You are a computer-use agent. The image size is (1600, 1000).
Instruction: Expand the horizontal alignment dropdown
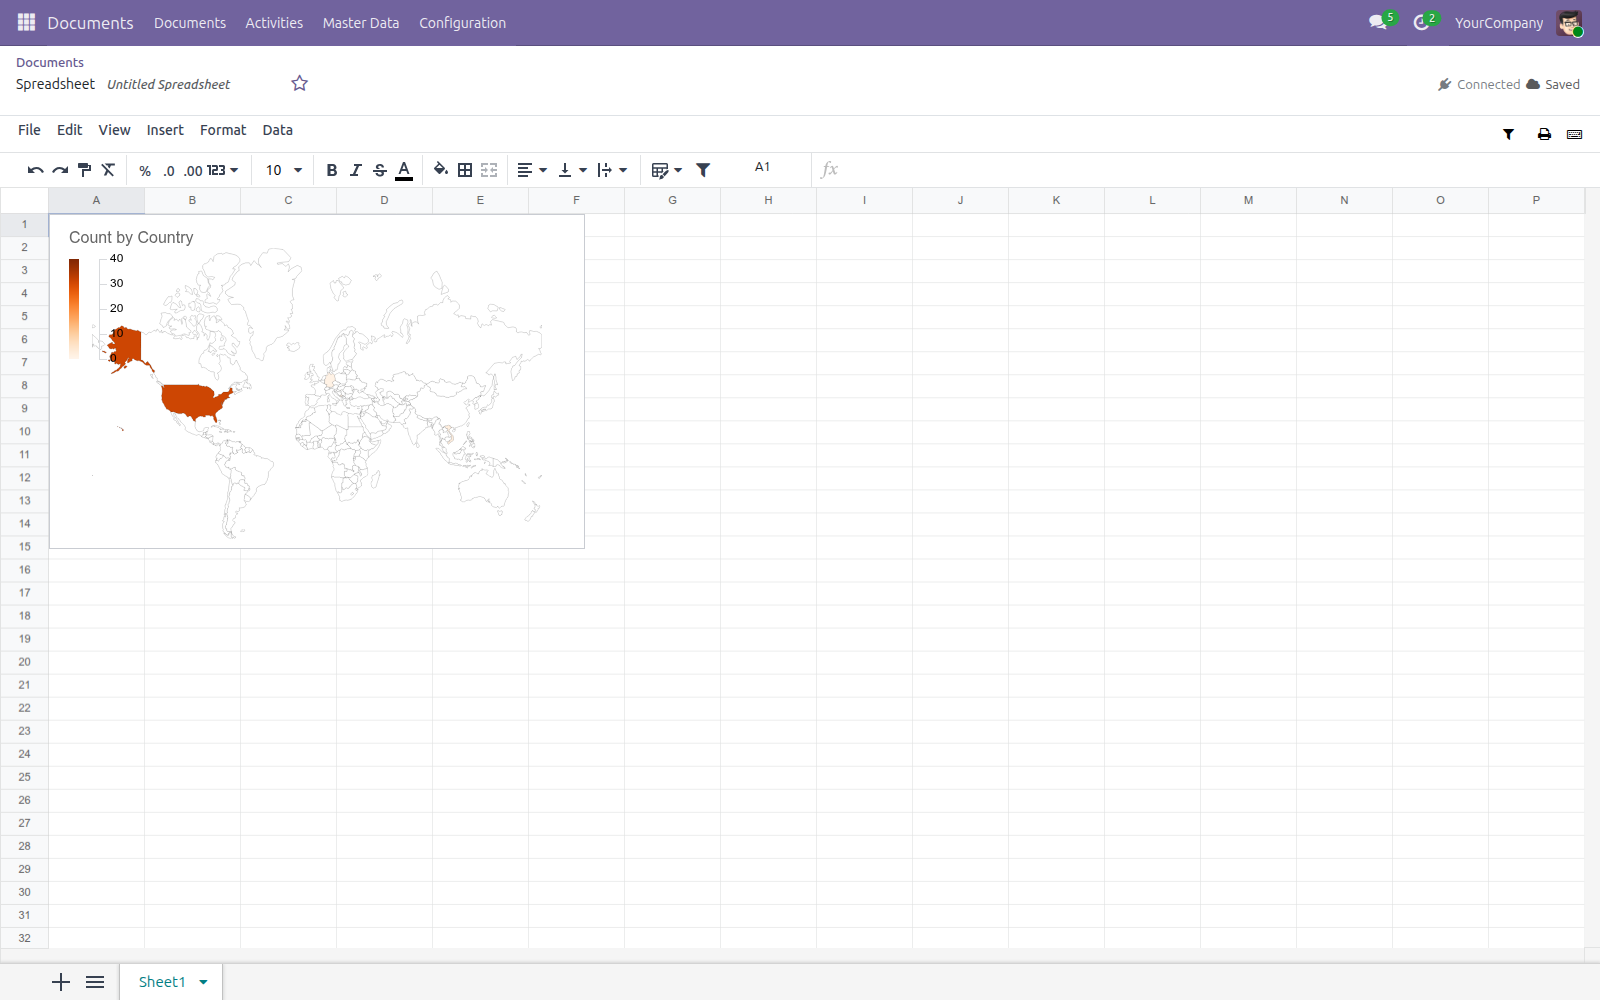532,171
